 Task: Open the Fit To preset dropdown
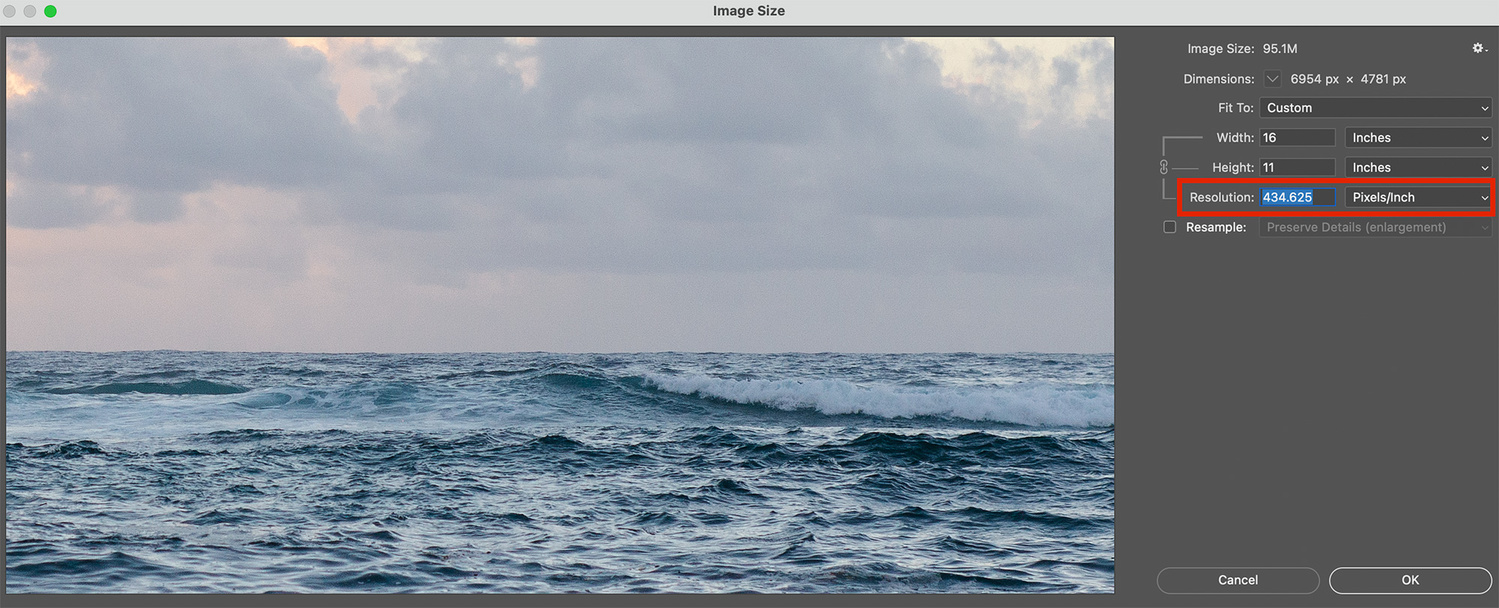1375,108
